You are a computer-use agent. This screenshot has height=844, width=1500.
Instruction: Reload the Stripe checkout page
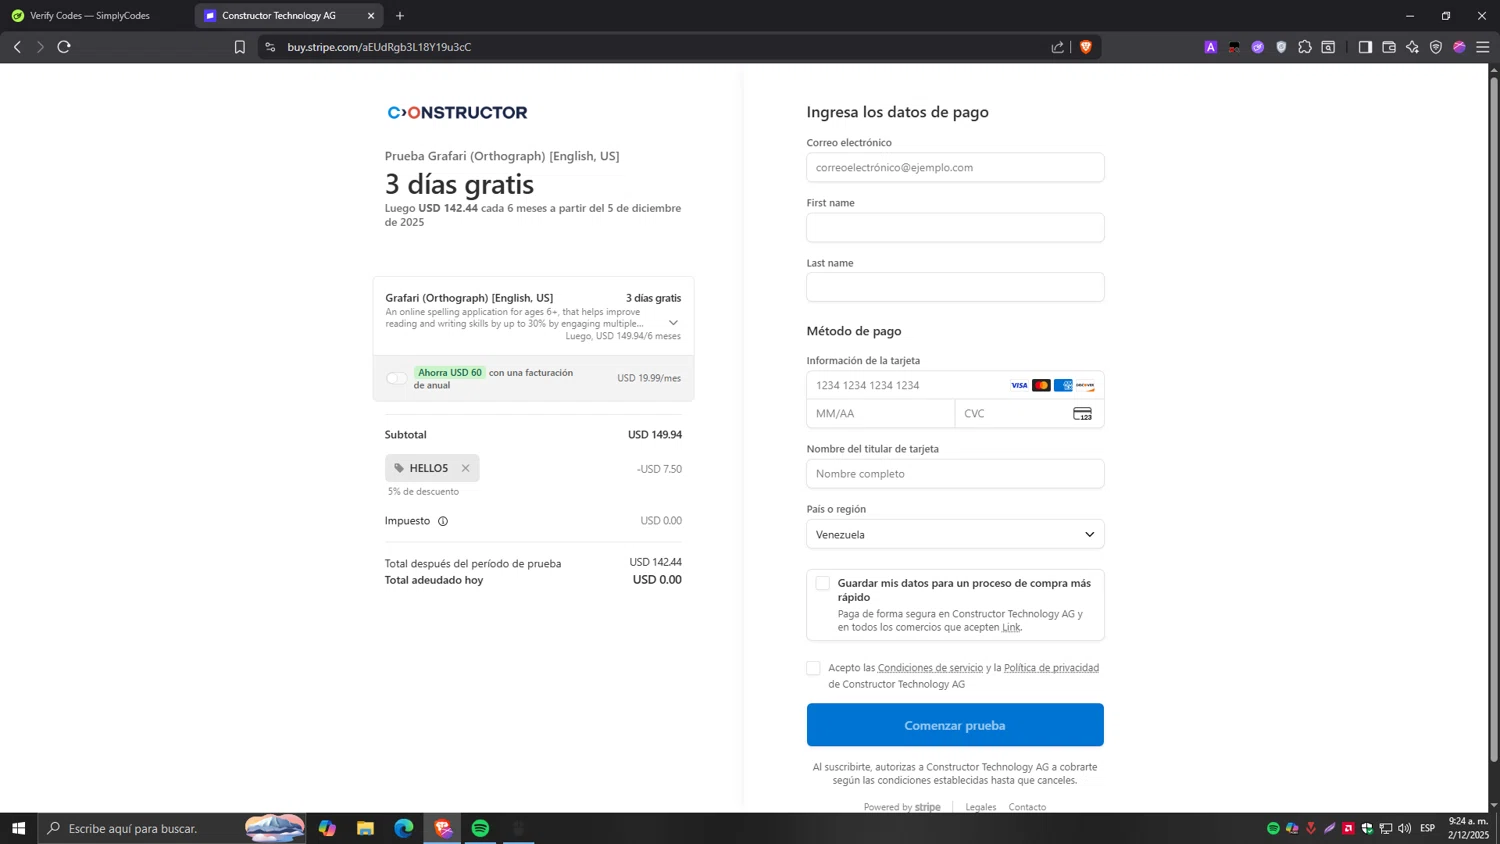[64, 47]
